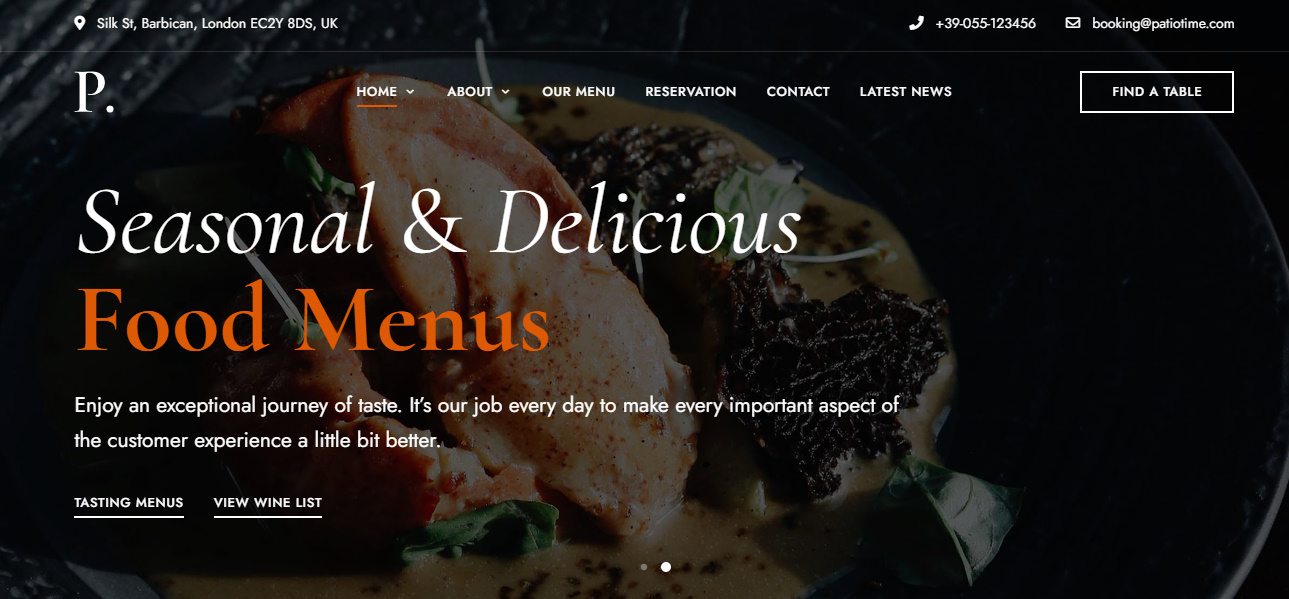Select the first slider dot
Image resolution: width=1289 pixels, height=599 pixels.
pyautogui.click(x=644, y=567)
